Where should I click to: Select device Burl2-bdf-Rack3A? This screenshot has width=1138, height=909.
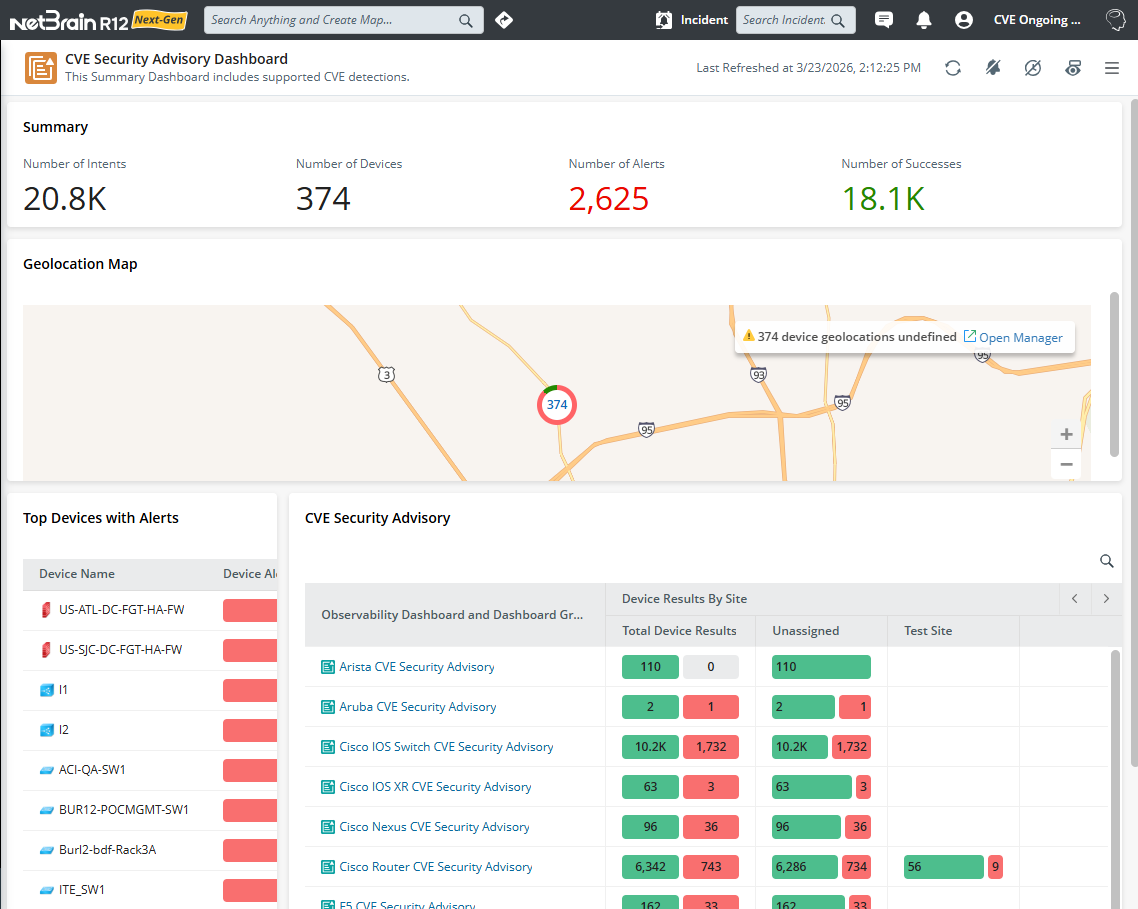point(107,849)
